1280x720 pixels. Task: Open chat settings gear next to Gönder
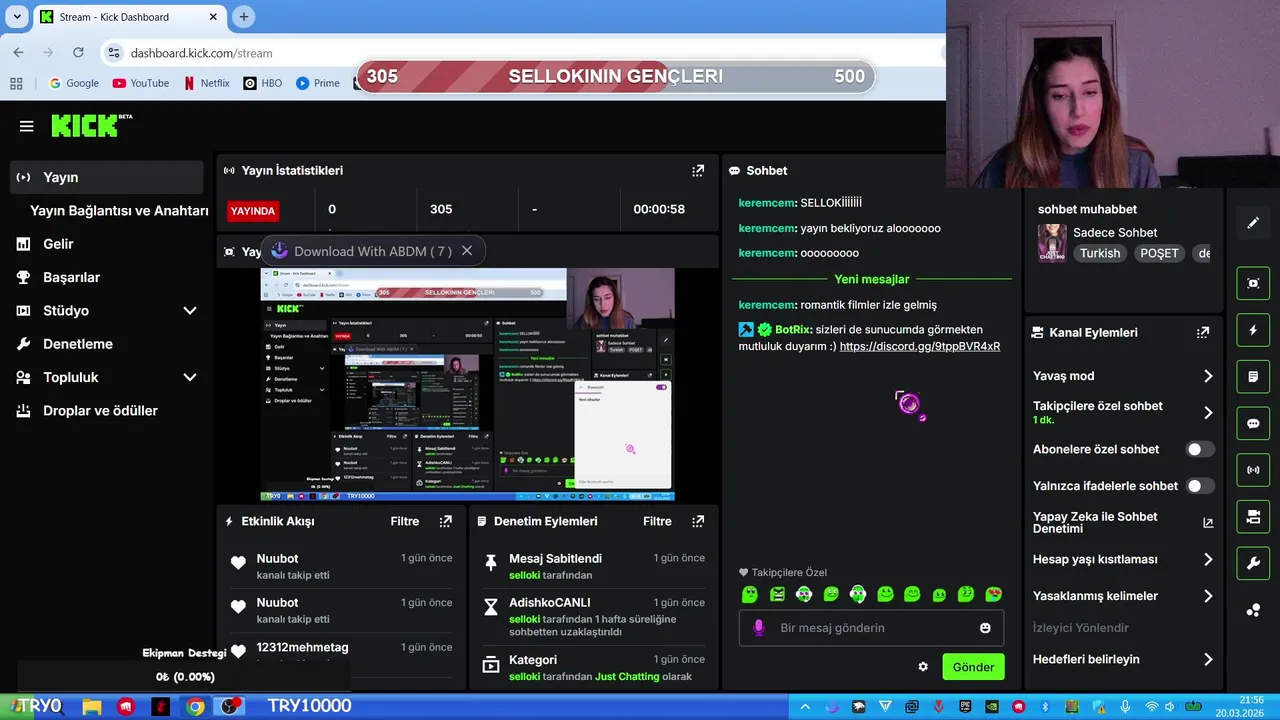[x=923, y=667]
